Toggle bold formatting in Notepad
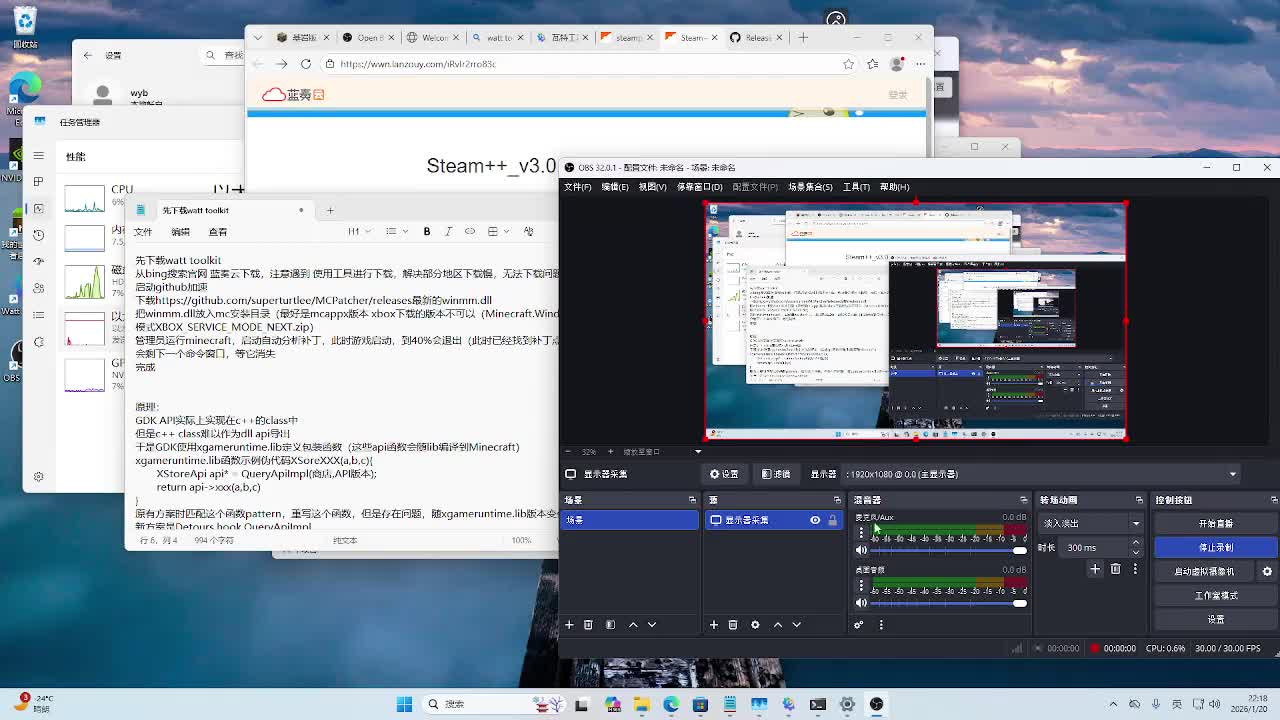Viewport: 1280px width, 720px height. (x=427, y=231)
